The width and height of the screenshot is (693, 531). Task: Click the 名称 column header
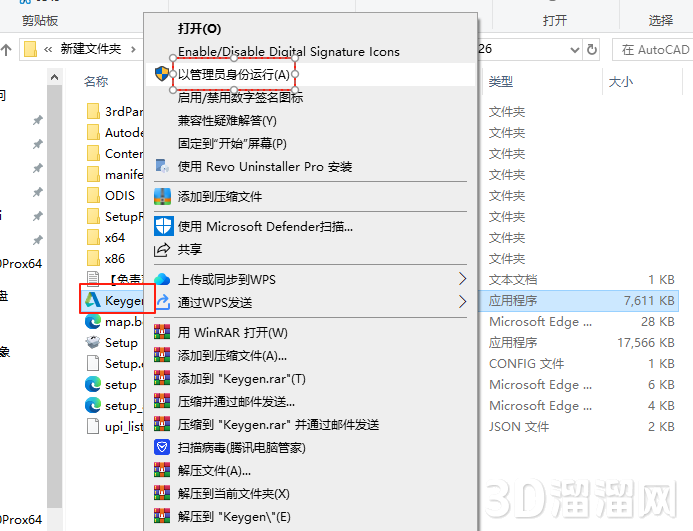pos(96,81)
